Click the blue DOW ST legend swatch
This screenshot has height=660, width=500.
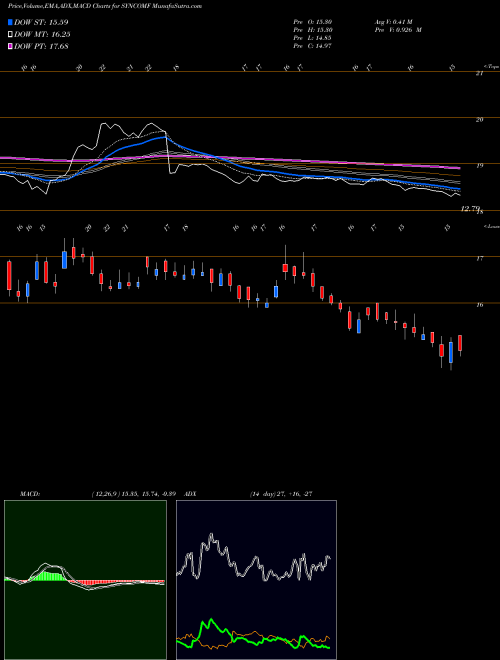(x=10, y=22)
